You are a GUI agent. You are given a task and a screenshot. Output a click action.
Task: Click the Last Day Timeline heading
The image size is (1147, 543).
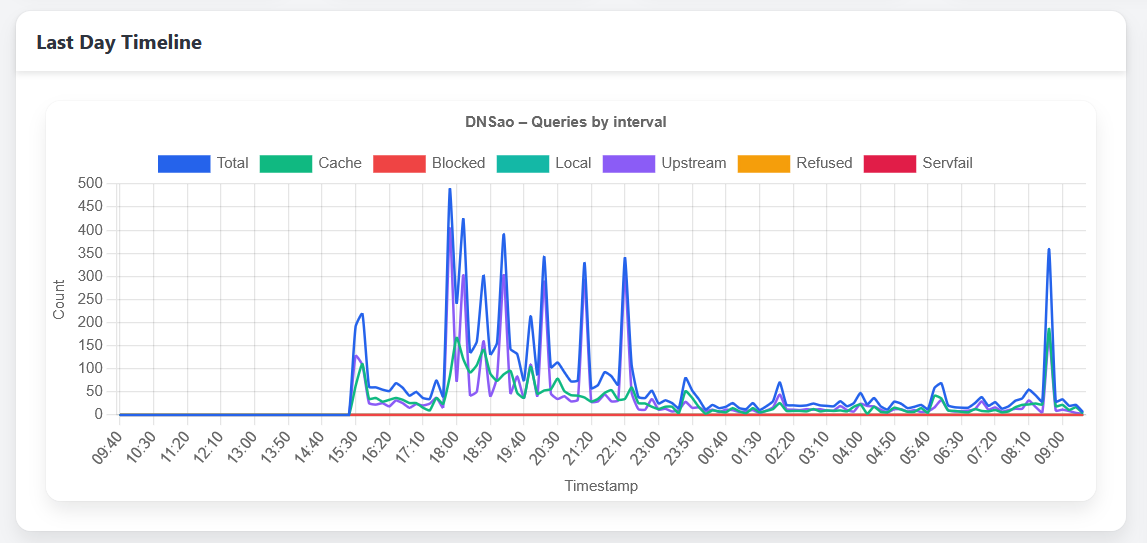[119, 42]
